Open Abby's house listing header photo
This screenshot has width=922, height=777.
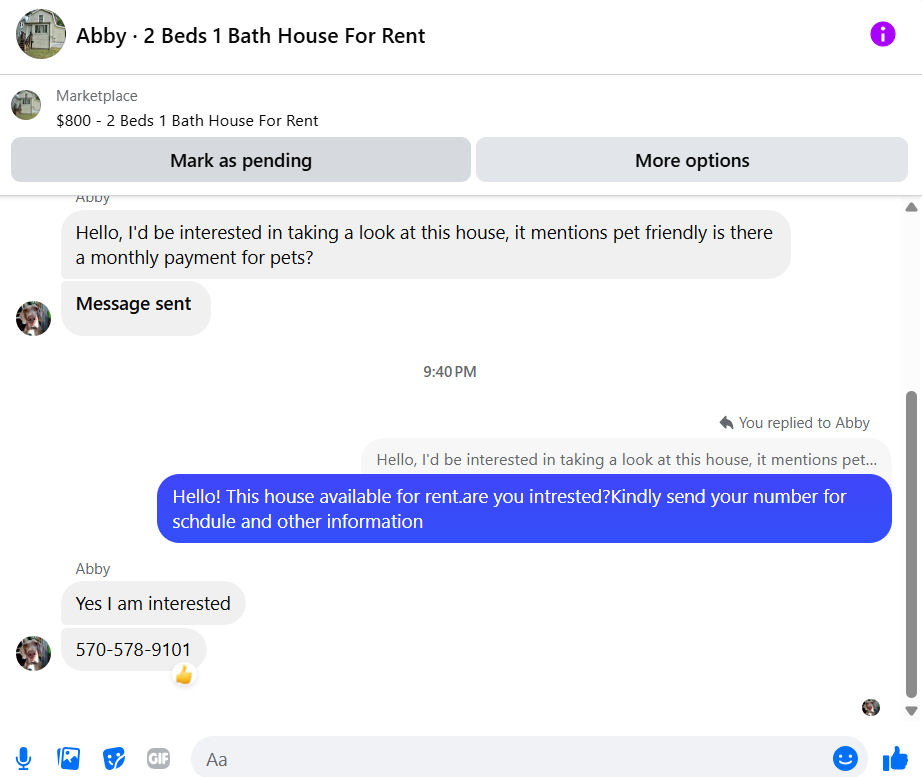click(x=41, y=35)
